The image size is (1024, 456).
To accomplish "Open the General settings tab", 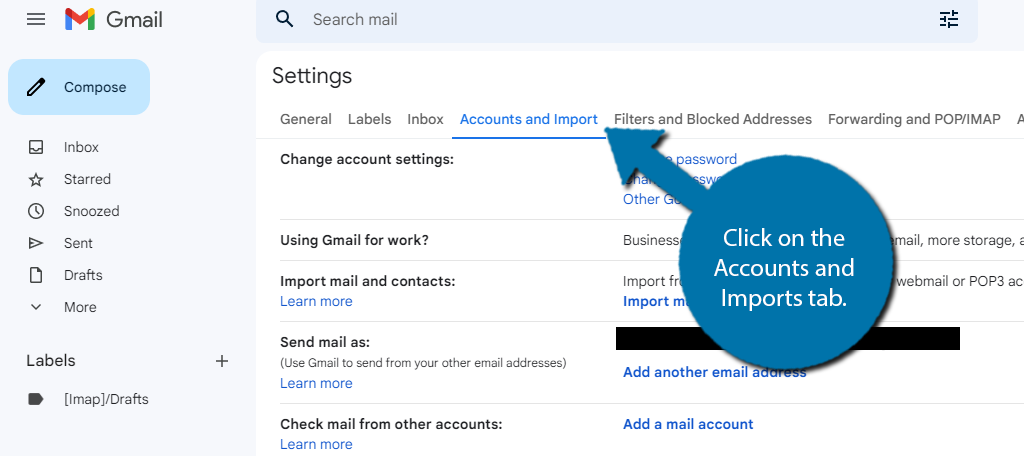I will coord(306,120).
